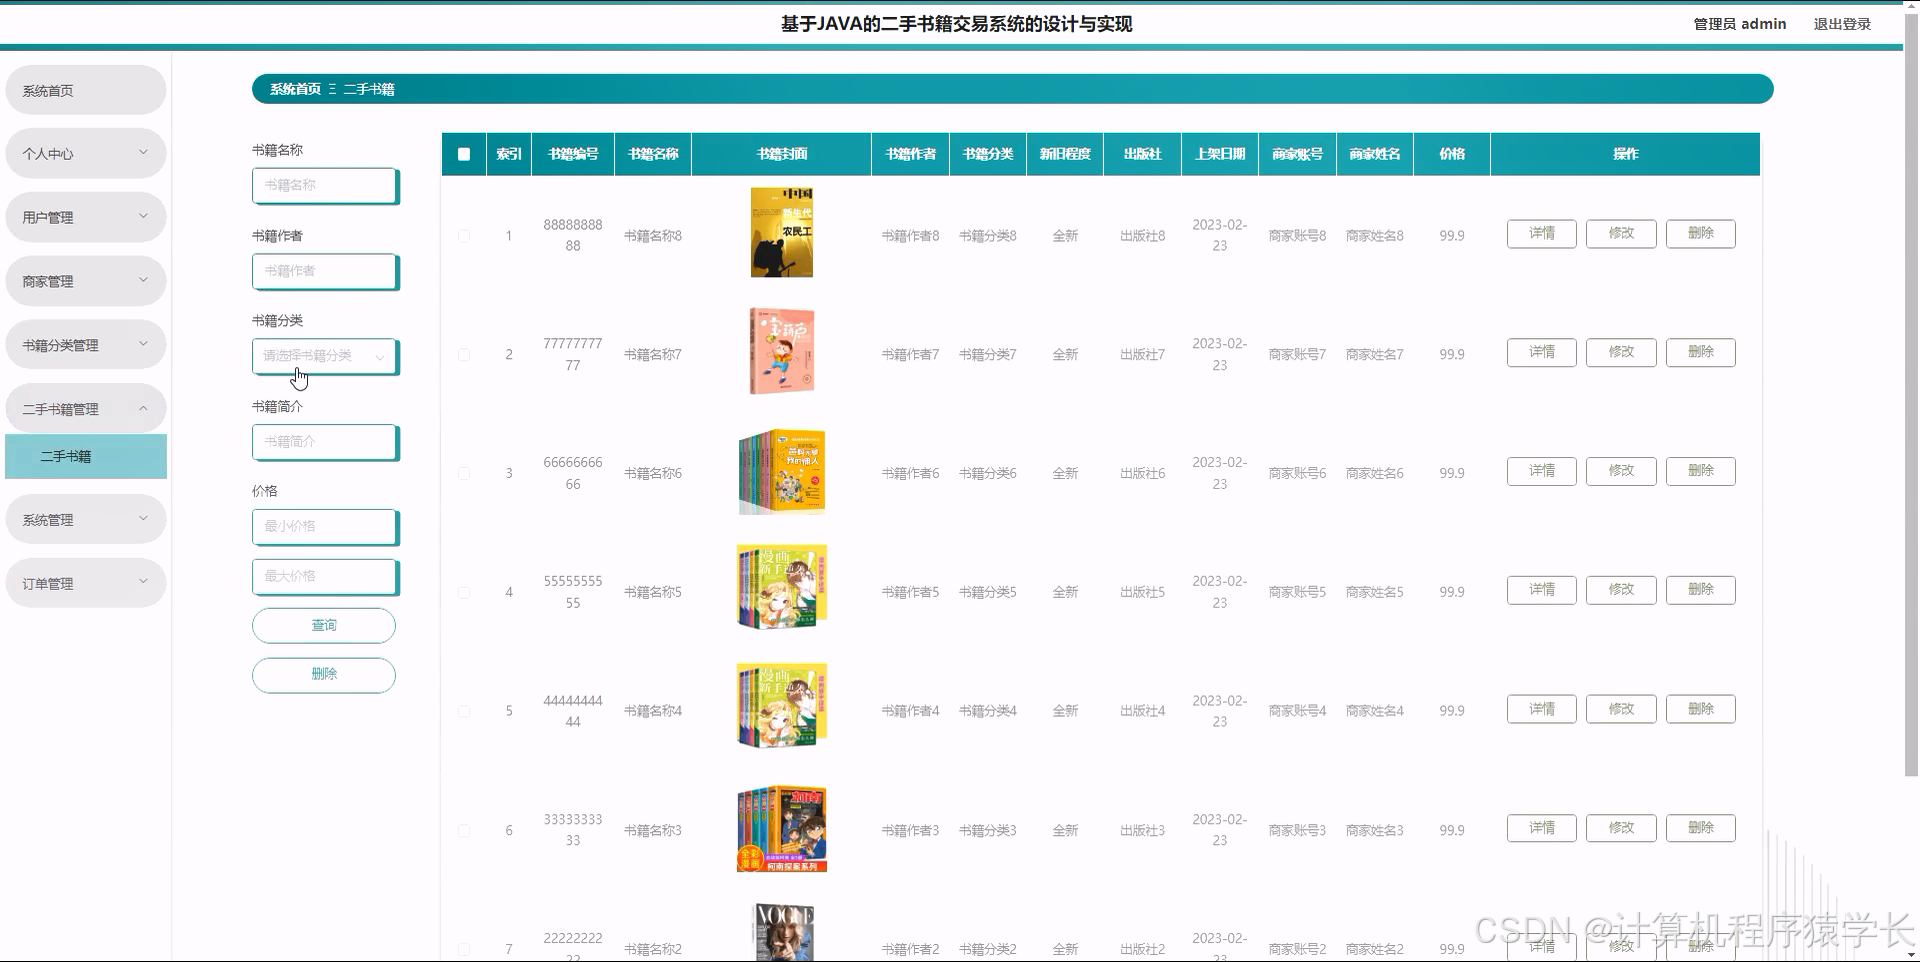Expand the 用户管理 sidebar section
Viewport: 1920px width, 962px height.
point(85,216)
